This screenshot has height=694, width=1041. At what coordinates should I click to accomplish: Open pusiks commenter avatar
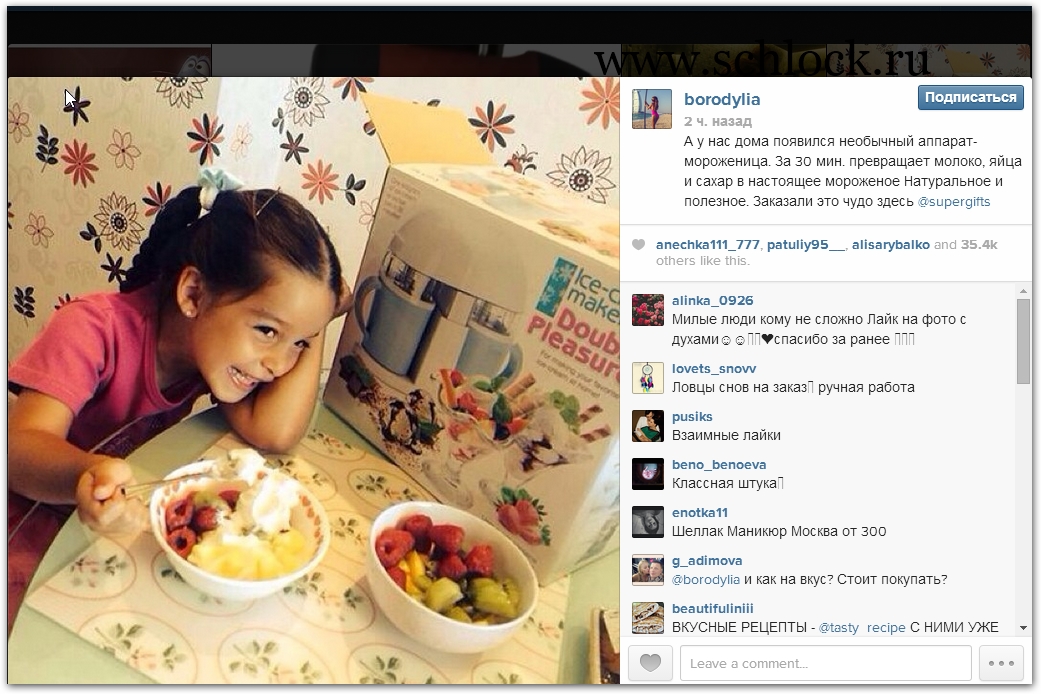[x=647, y=426]
